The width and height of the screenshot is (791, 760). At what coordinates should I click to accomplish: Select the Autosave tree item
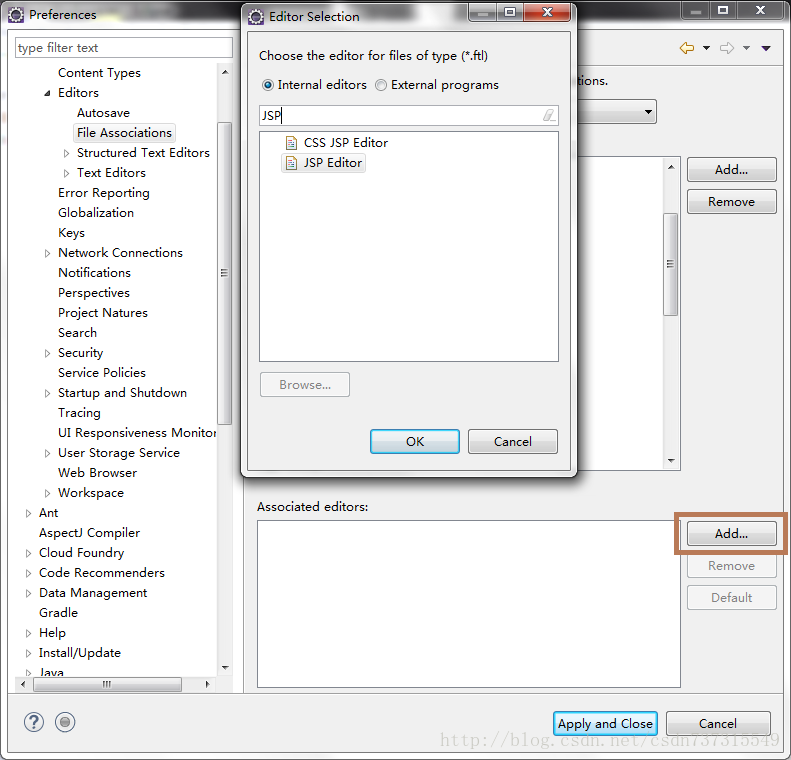(103, 113)
